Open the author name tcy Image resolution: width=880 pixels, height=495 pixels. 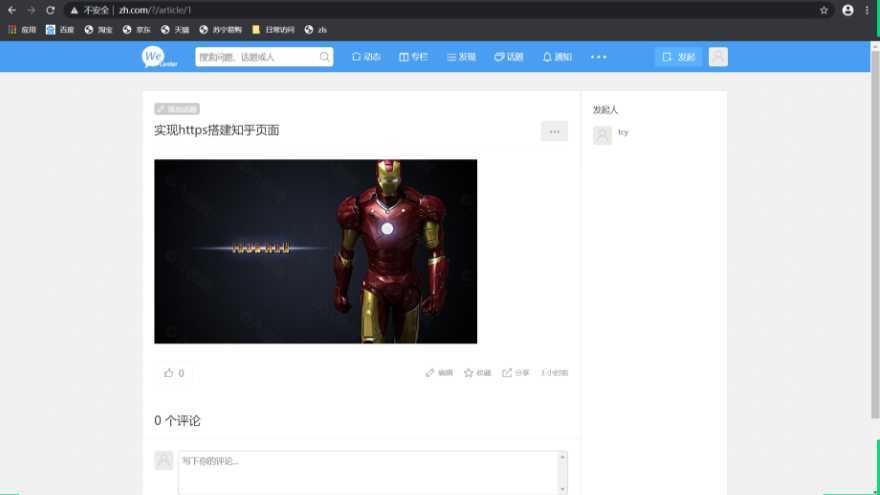click(x=623, y=132)
